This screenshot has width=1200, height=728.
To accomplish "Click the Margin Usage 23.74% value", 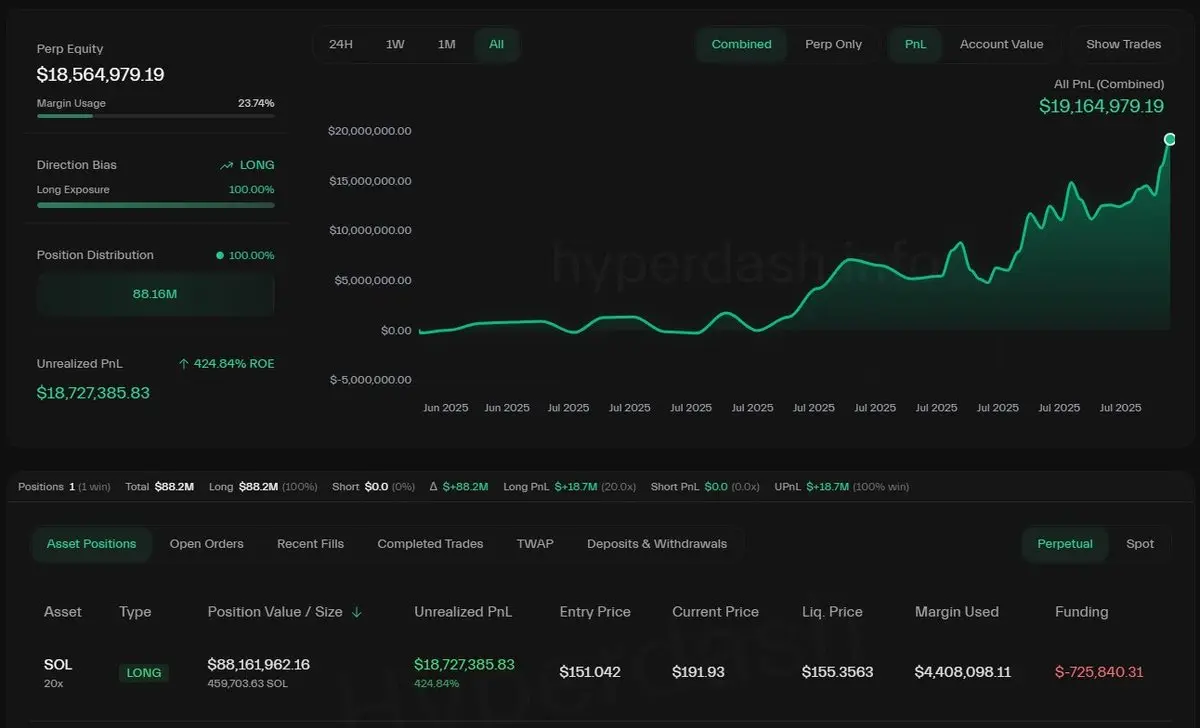I will pyautogui.click(x=256, y=103).
